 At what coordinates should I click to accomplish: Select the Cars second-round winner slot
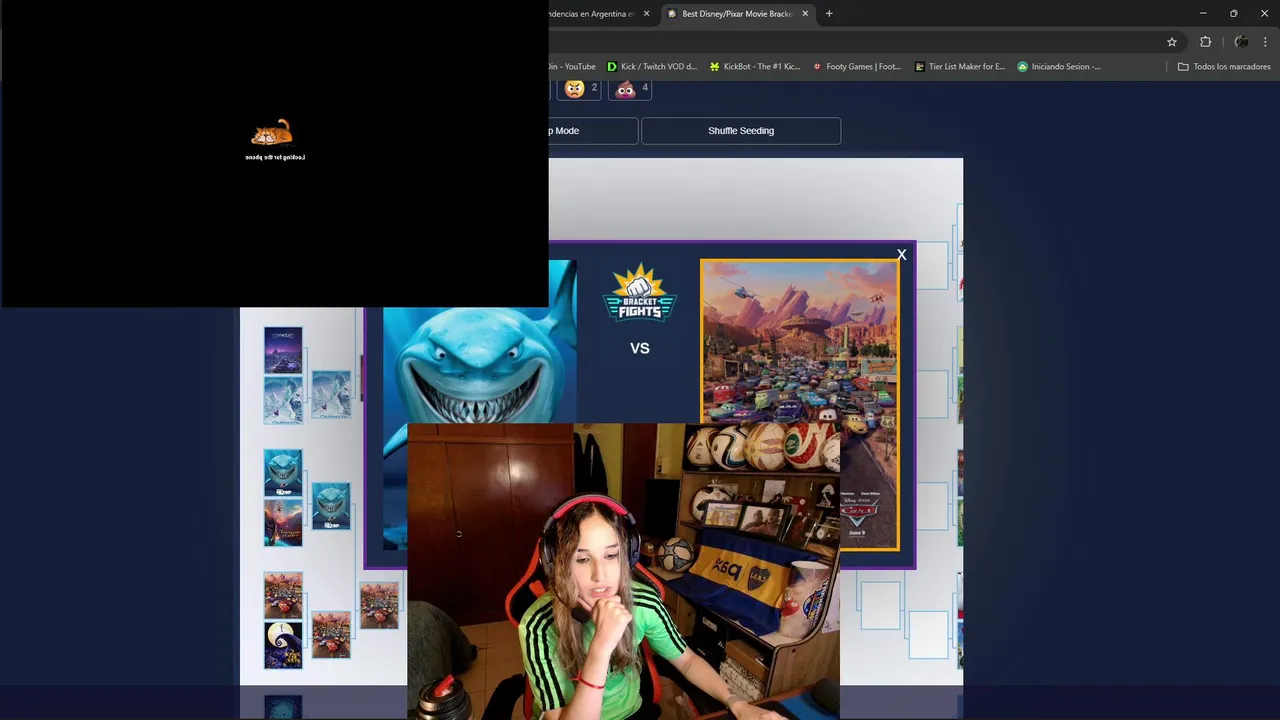pyautogui.click(x=331, y=634)
